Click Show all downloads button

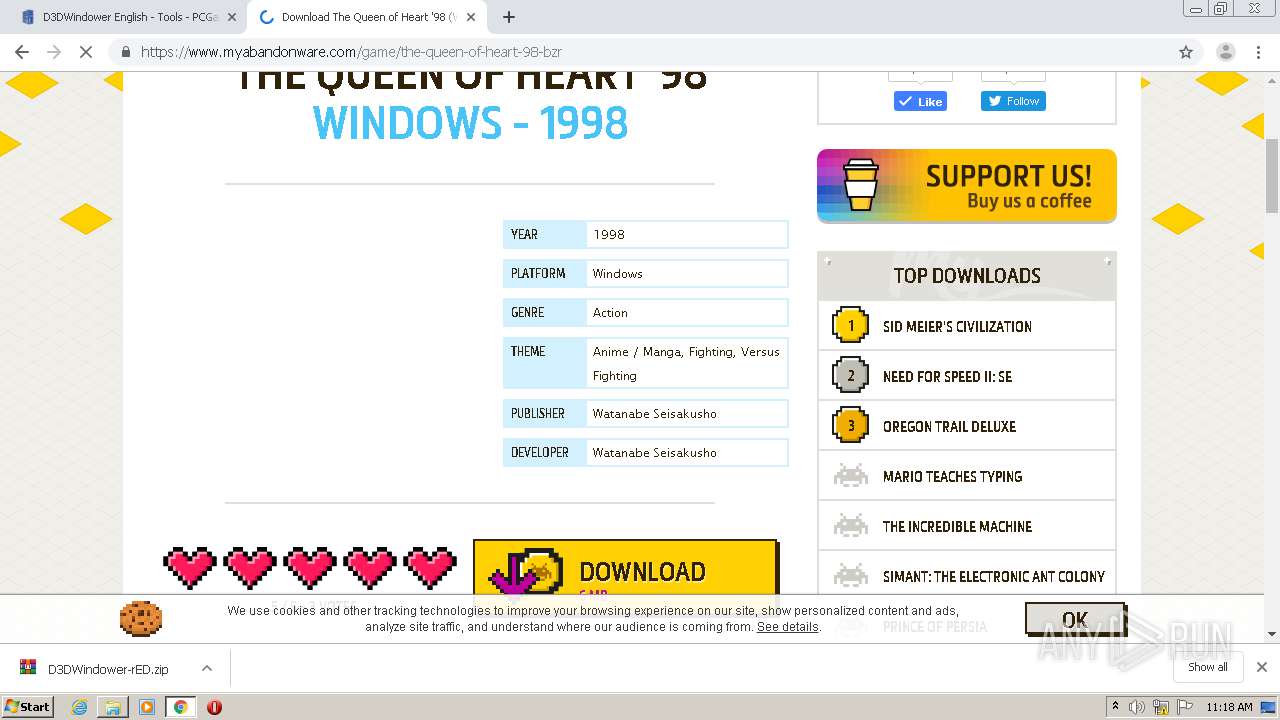tap(1207, 667)
